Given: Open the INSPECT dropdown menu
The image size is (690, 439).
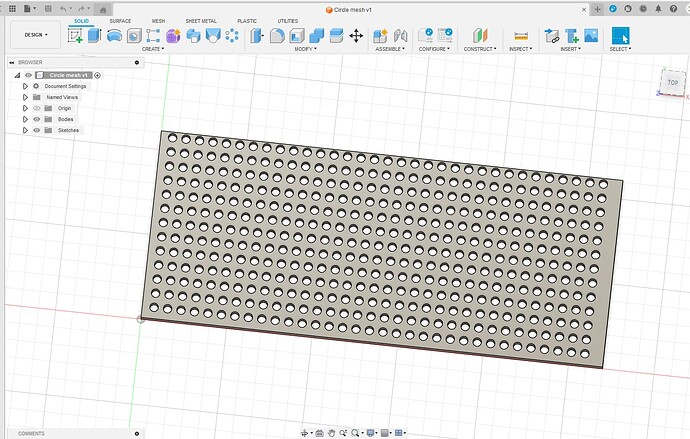Looking at the screenshot, I should point(521,49).
